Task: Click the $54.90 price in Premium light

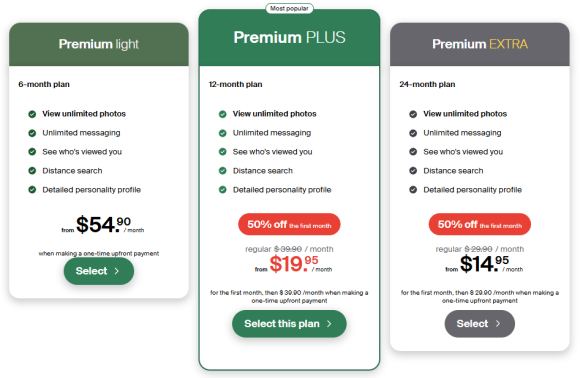Action: [x=103, y=225]
